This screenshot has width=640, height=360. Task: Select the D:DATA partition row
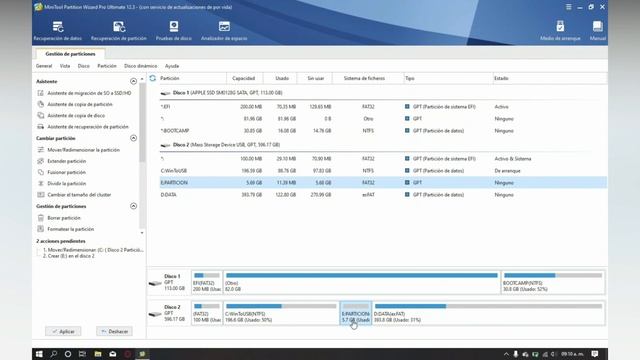pos(383,195)
